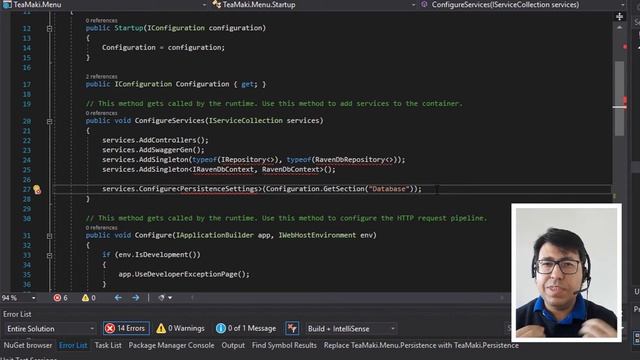Click IServiceCollection on line 20
This screenshot has width=640, height=360.
pyautogui.click(x=245, y=121)
